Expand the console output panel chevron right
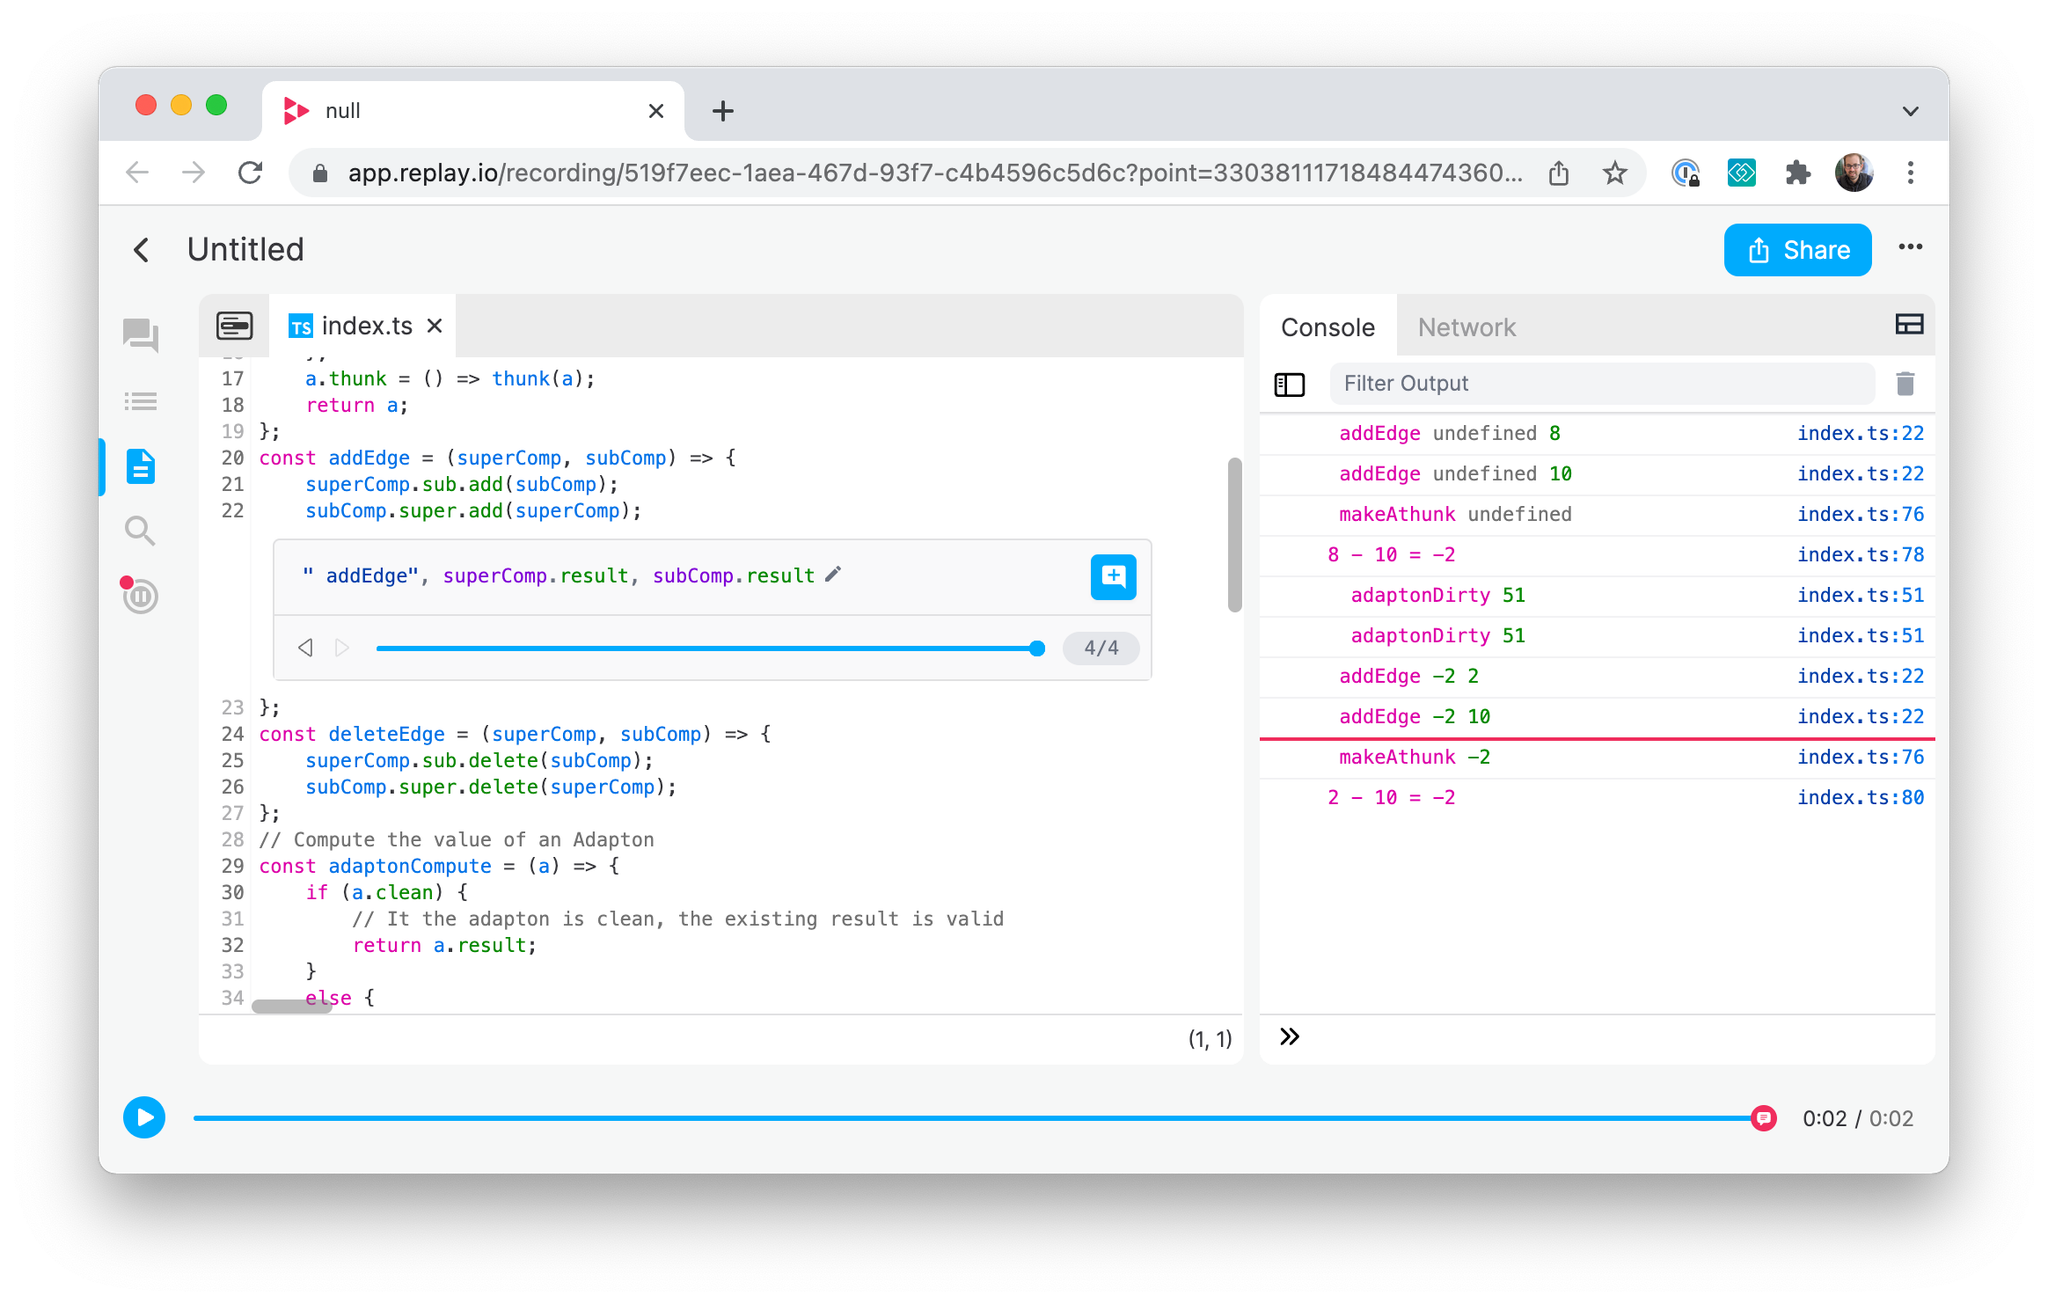The height and width of the screenshot is (1304, 2048). (1290, 1037)
